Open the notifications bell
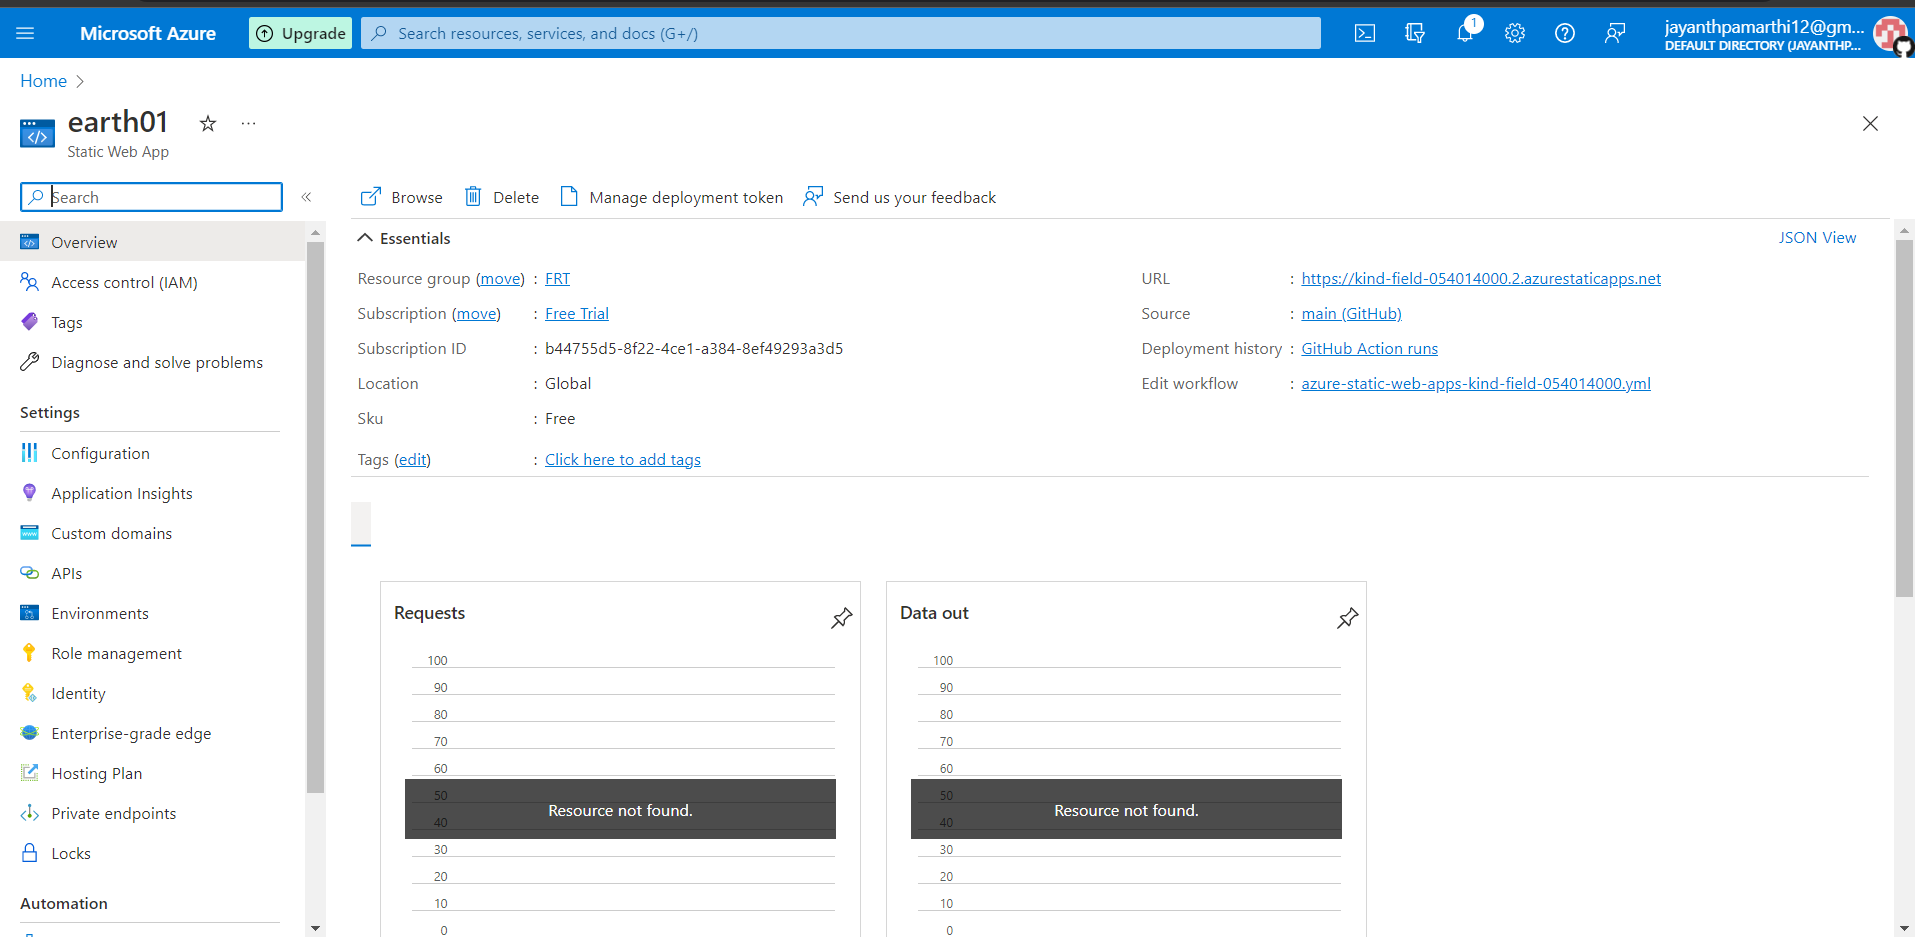This screenshot has height=937, width=1915. [1464, 32]
